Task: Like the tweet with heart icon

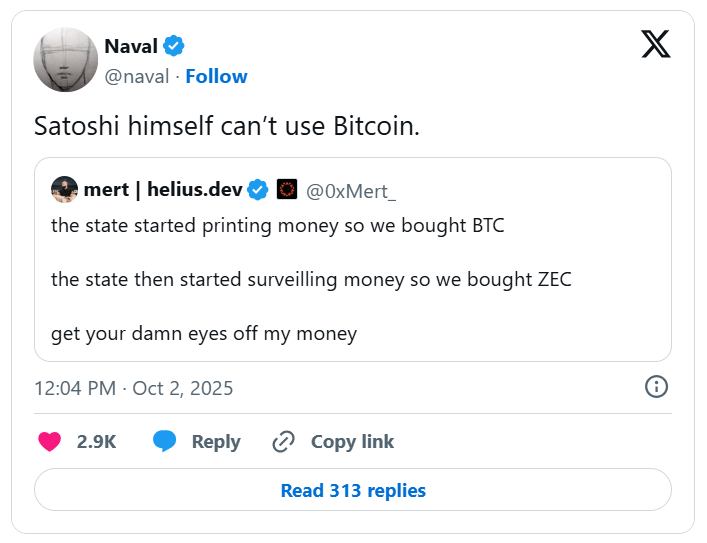Action: (x=49, y=441)
